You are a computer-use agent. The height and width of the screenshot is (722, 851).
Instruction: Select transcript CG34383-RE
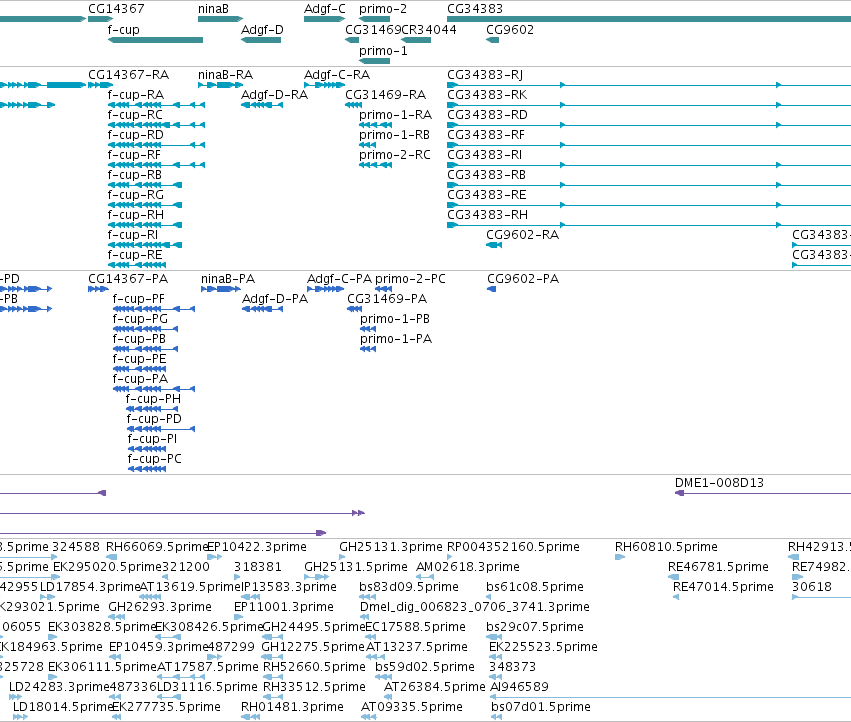click(486, 195)
